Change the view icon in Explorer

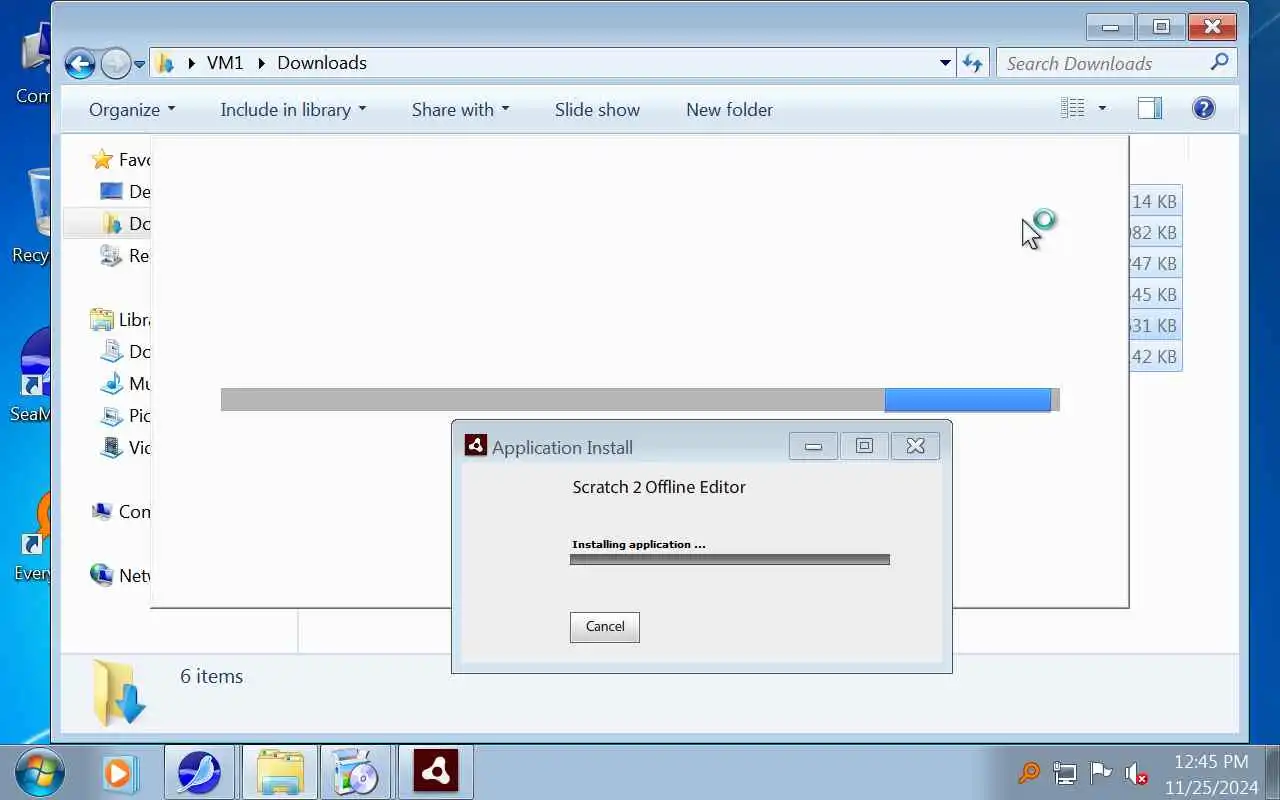point(1073,108)
